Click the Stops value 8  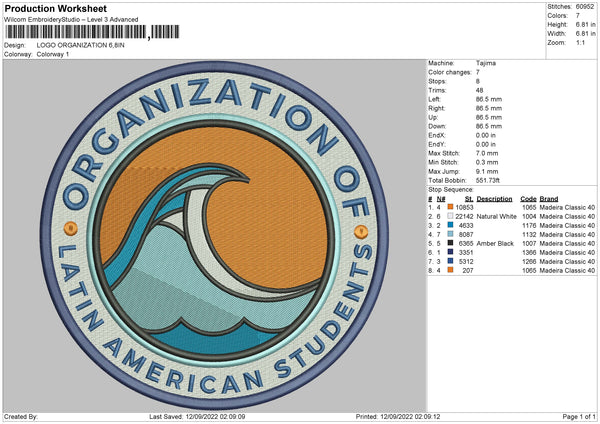tap(478, 81)
